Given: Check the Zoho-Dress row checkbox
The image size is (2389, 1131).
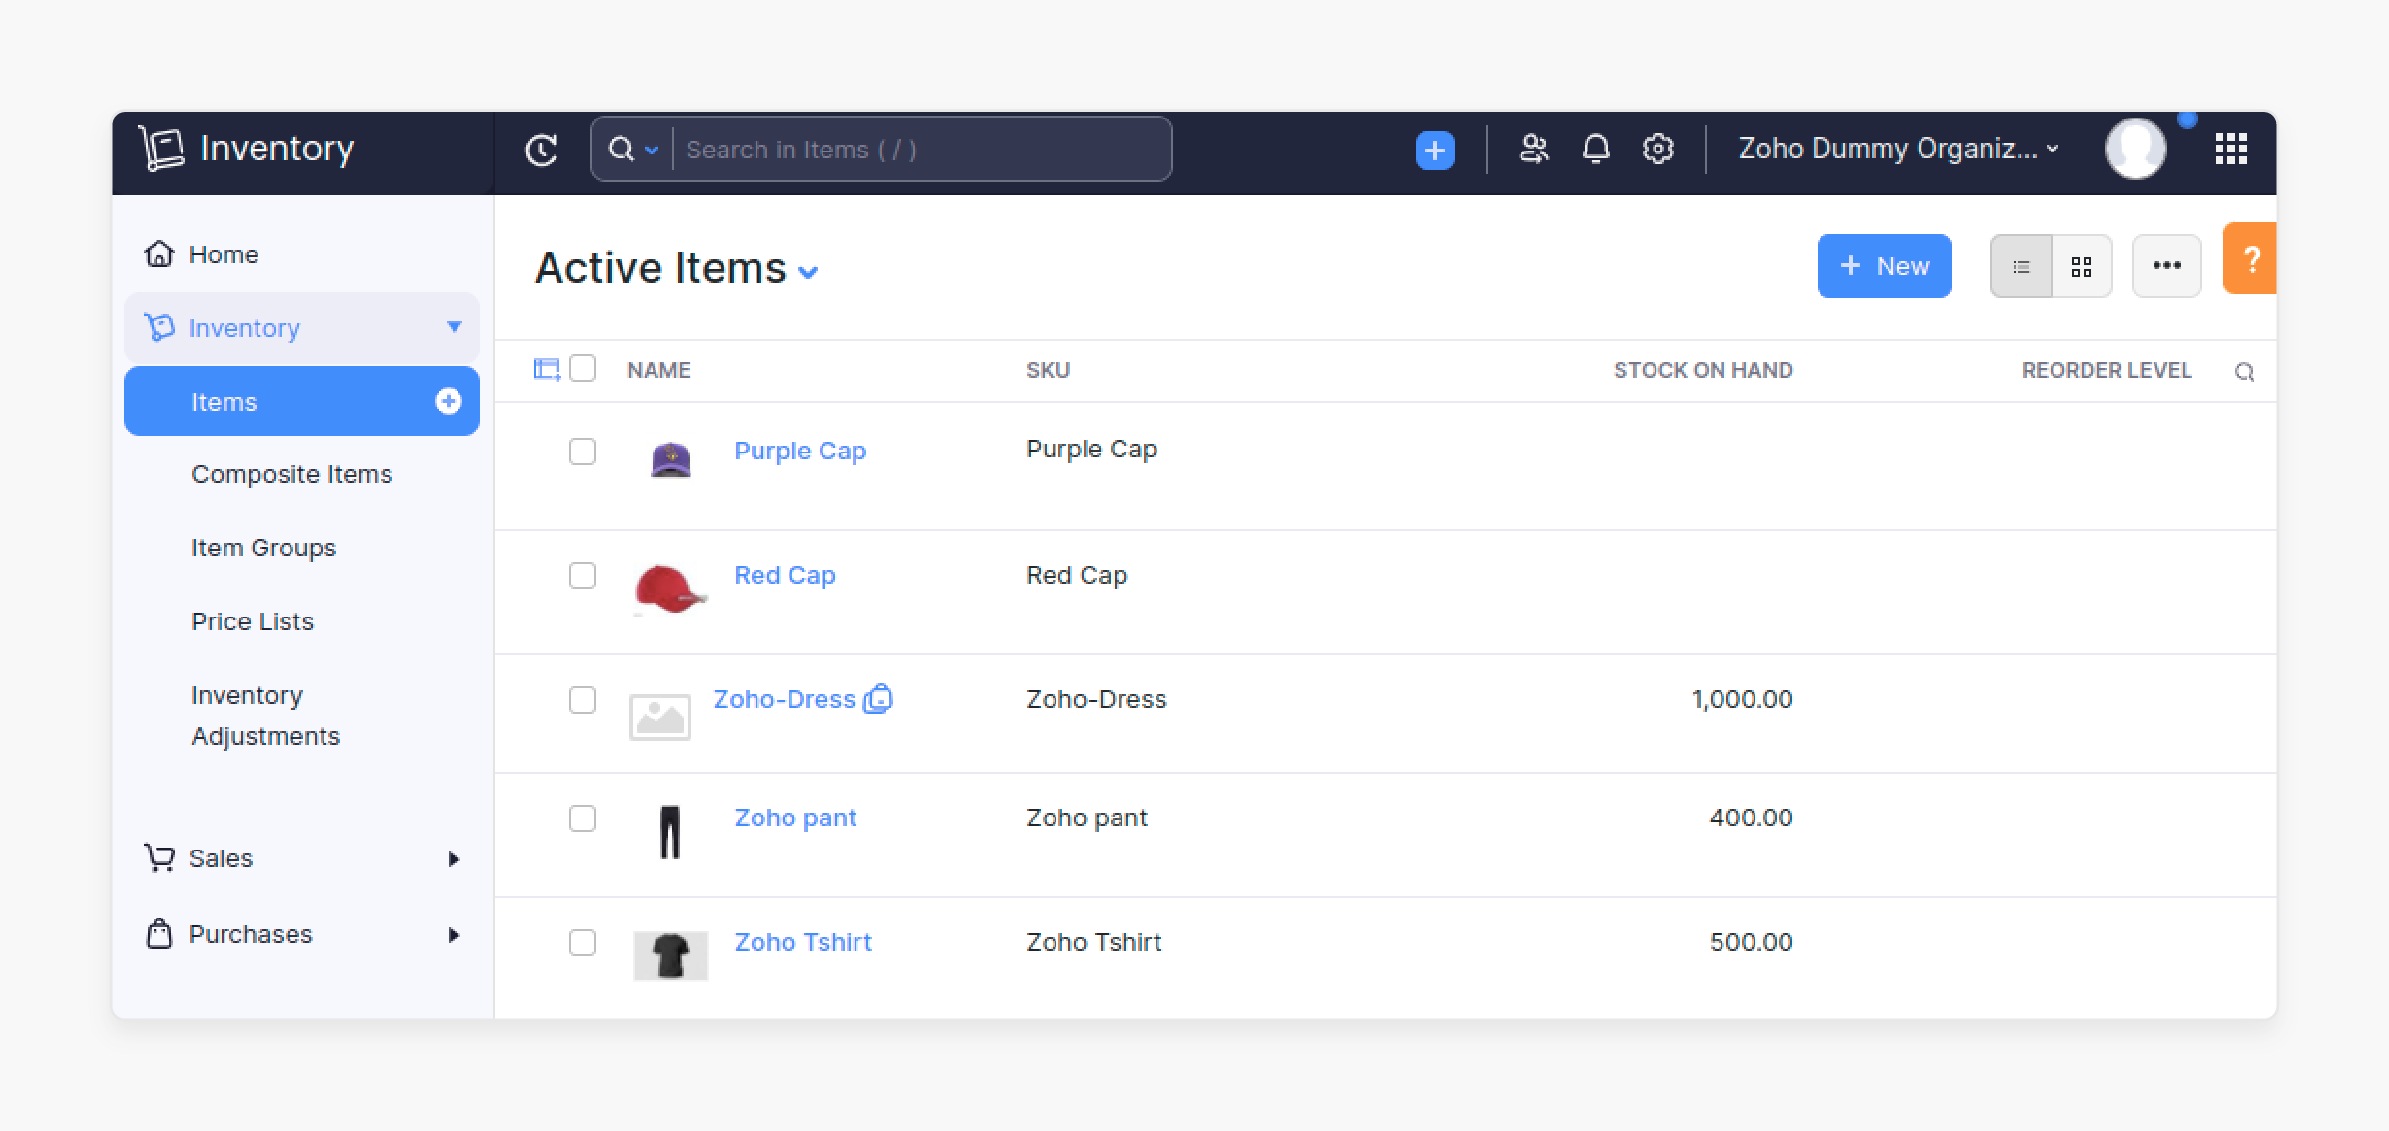Looking at the screenshot, I should click(x=582, y=699).
